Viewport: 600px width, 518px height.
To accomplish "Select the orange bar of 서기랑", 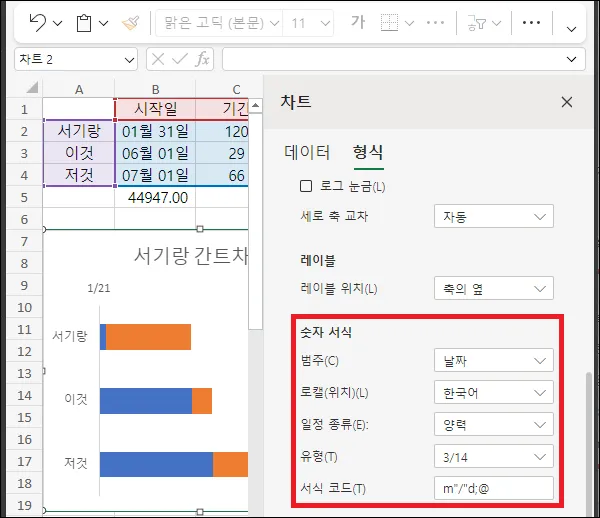I will (x=148, y=337).
